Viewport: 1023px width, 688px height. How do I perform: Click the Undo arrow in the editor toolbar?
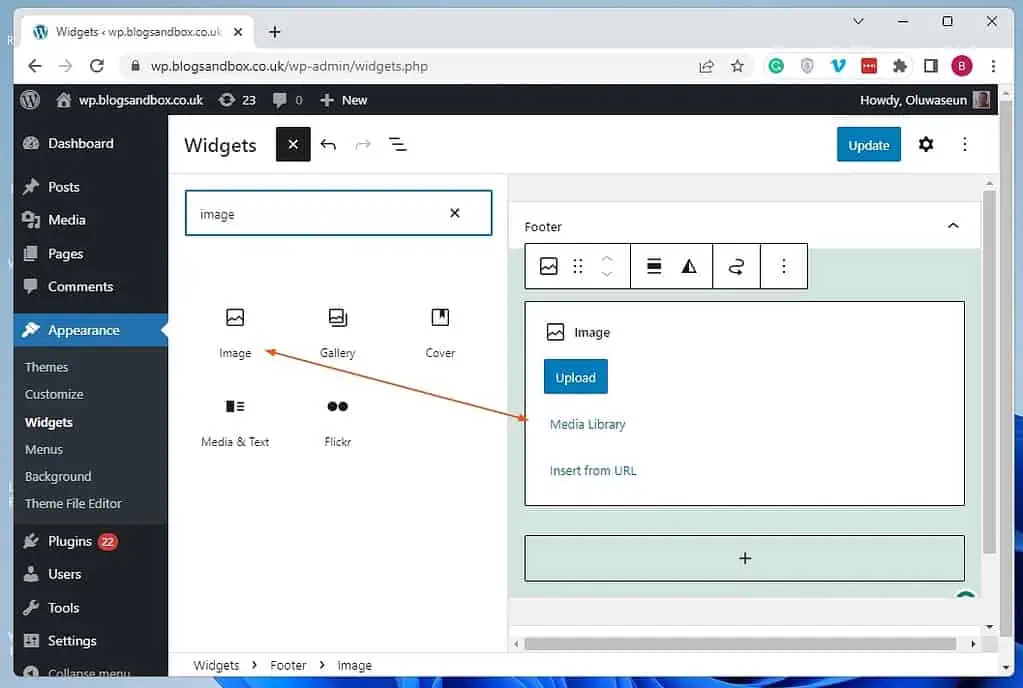329,144
